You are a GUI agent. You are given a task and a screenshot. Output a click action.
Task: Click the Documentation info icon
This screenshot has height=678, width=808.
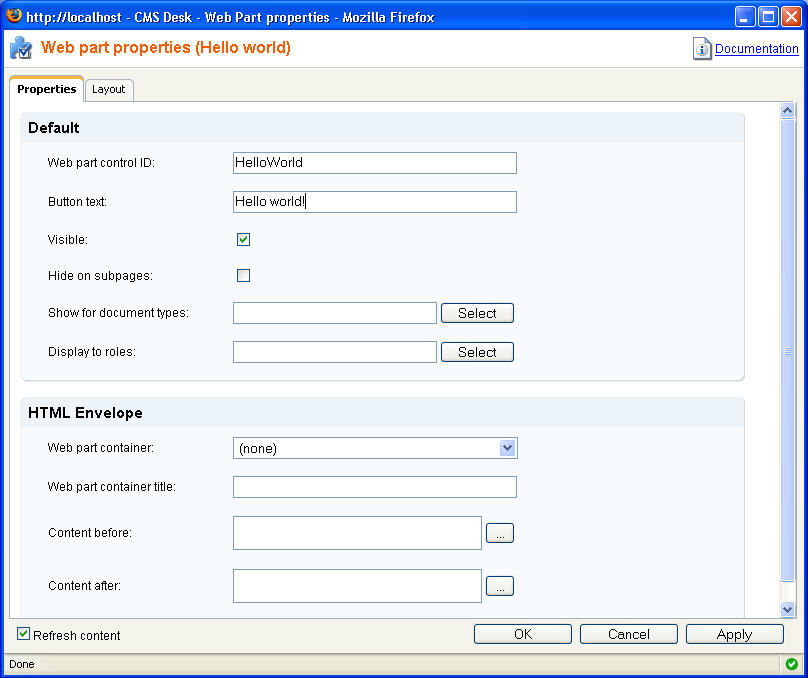click(x=702, y=48)
